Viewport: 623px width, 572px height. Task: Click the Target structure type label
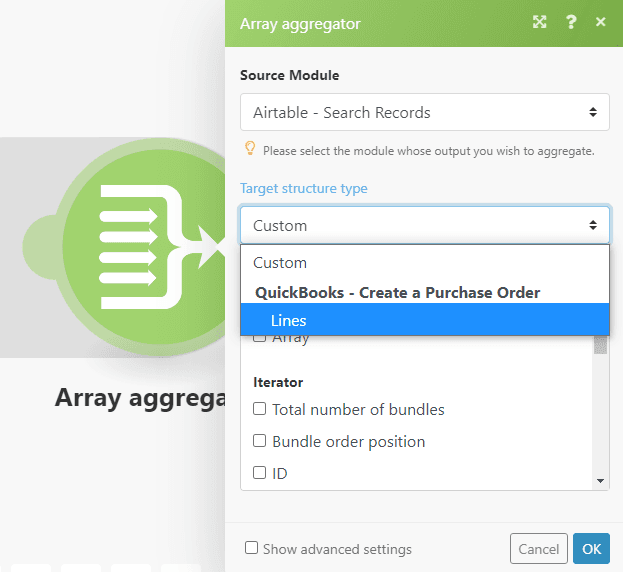click(x=303, y=188)
